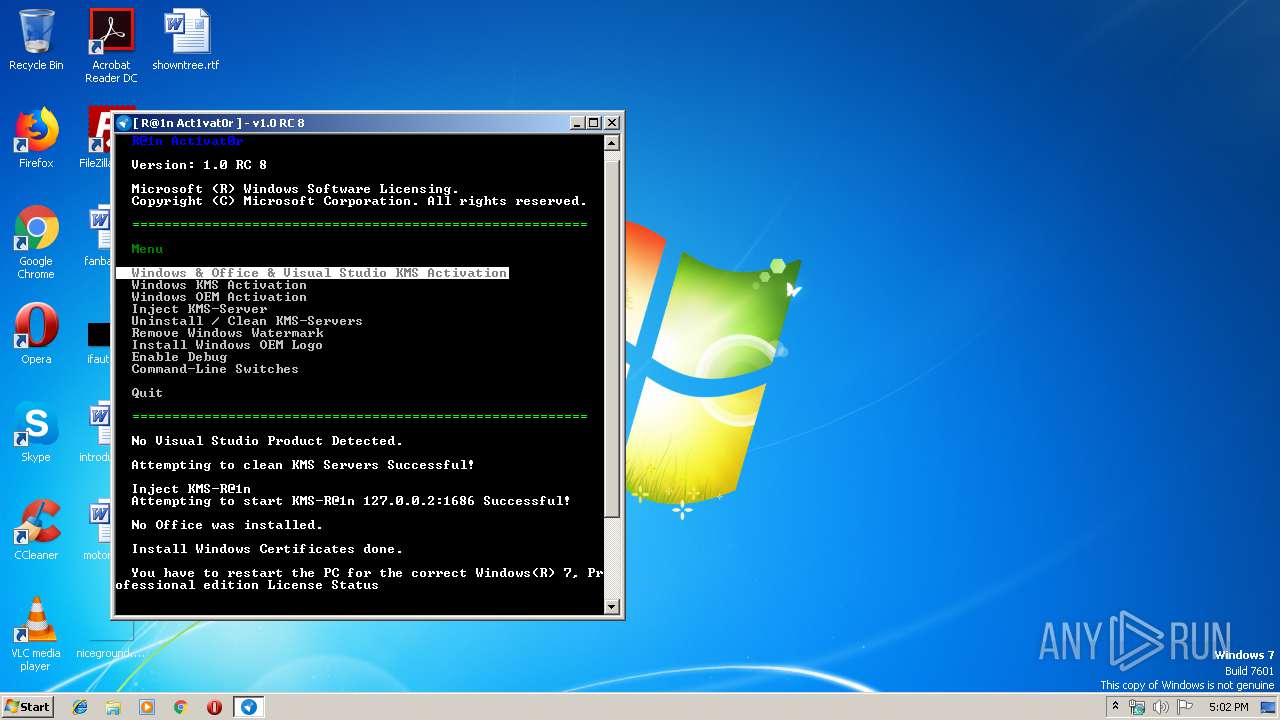Choose Uninstall / Clean KMS-Servers option

tap(247, 321)
